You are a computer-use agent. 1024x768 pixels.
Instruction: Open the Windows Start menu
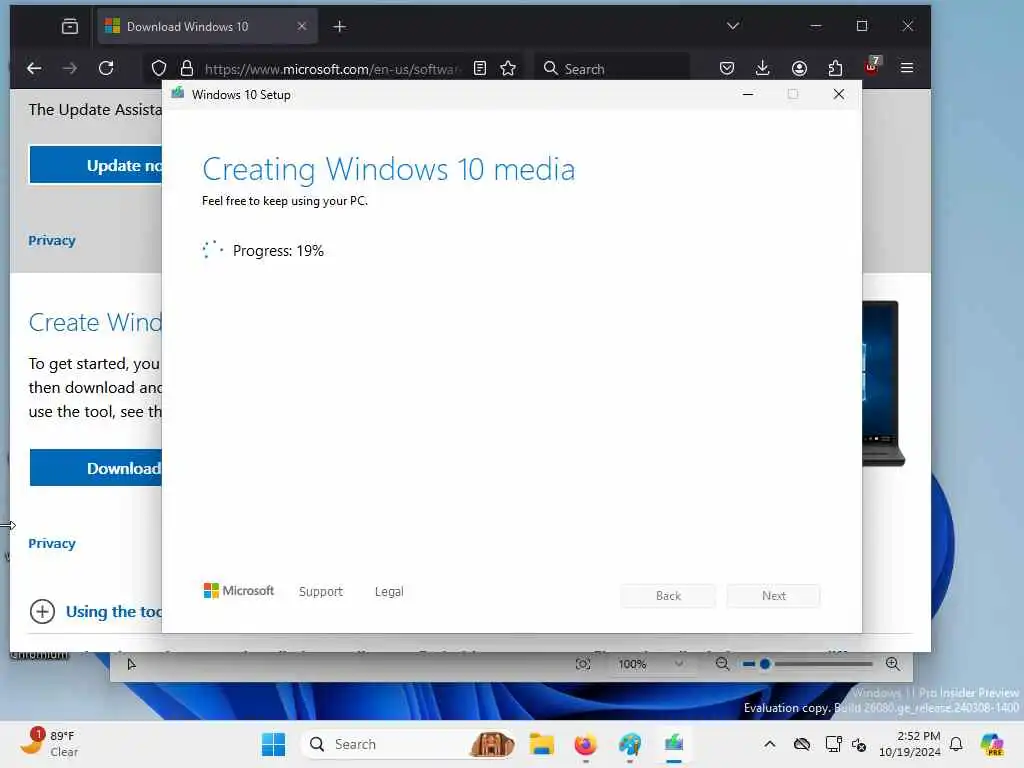click(274, 744)
